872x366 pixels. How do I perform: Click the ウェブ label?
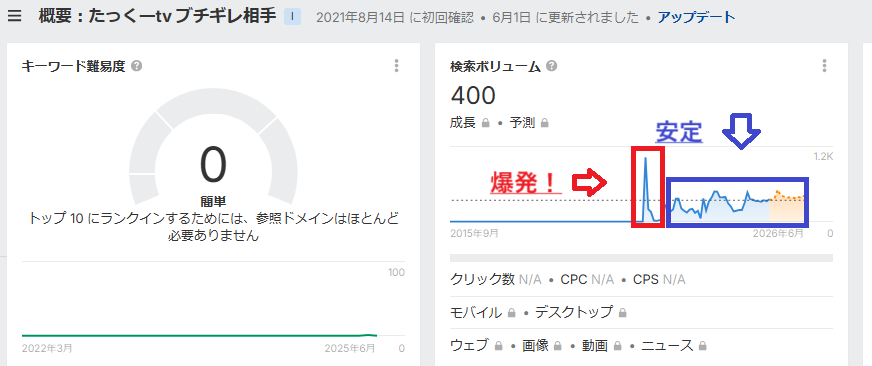tap(469, 346)
